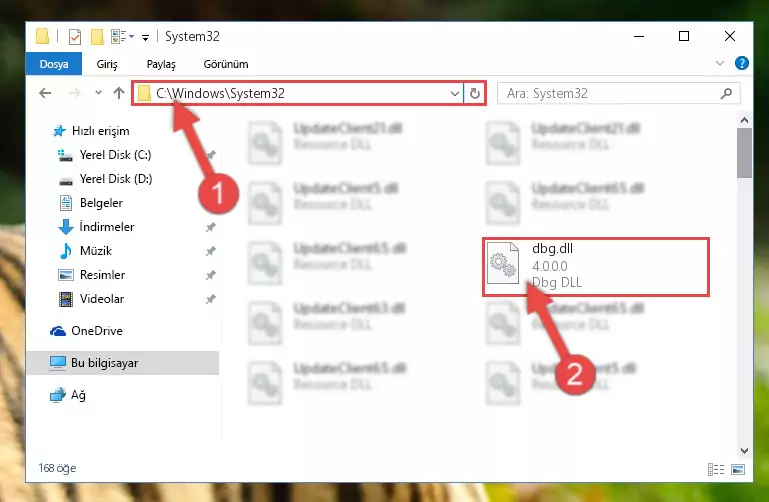Viewport: 769px width, 502px height.
Task: Open the Görünüm ribbon tab
Action: (226, 64)
